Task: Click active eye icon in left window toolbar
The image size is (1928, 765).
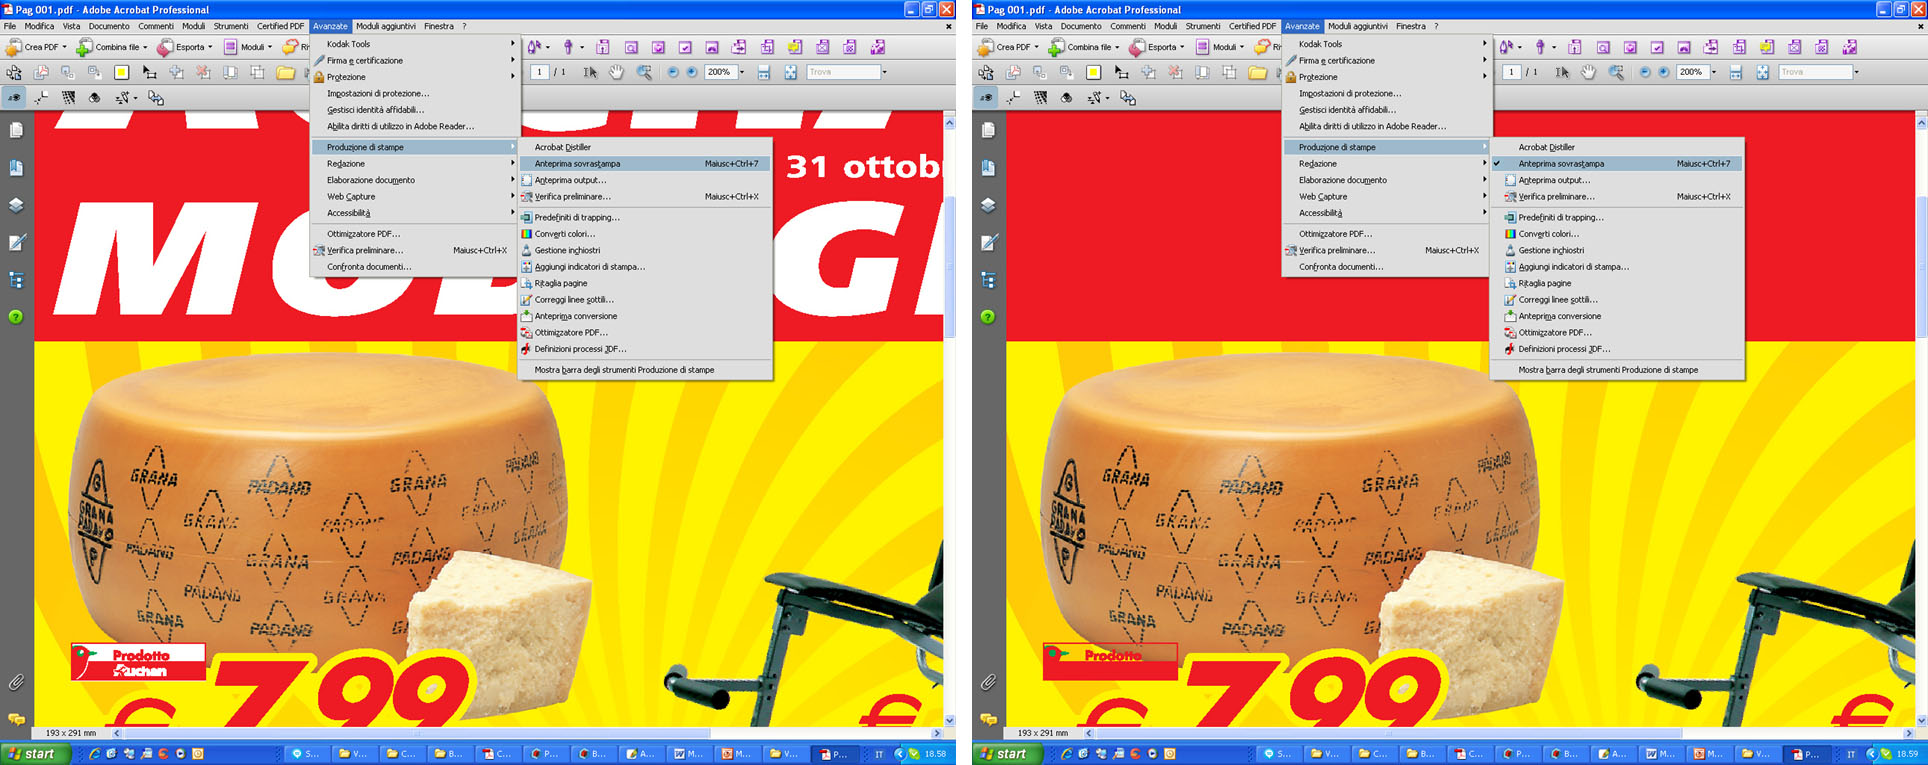Action: (15, 98)
